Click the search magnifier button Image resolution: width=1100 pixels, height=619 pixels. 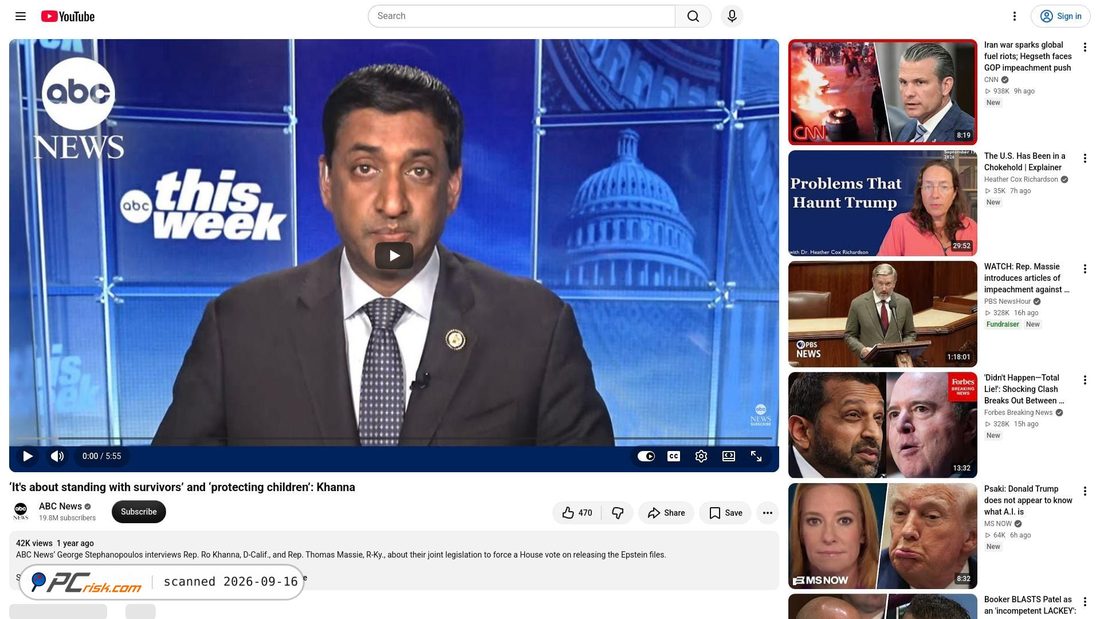pos(693,16)
